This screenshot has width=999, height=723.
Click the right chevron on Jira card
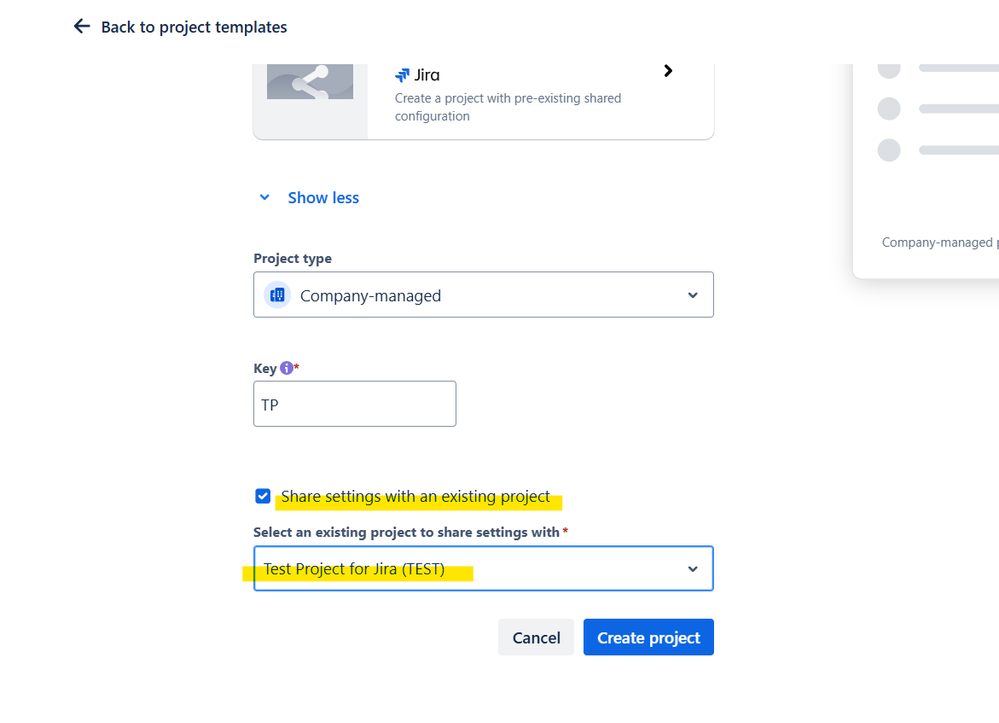point(668,71)
